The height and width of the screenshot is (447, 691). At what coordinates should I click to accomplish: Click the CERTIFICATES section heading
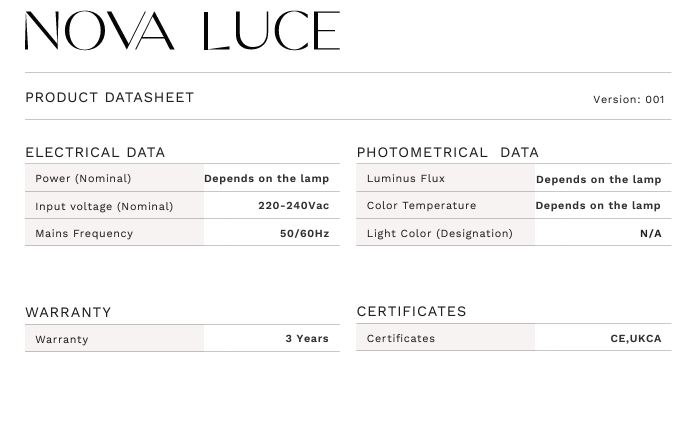click(x=412, y=311)
